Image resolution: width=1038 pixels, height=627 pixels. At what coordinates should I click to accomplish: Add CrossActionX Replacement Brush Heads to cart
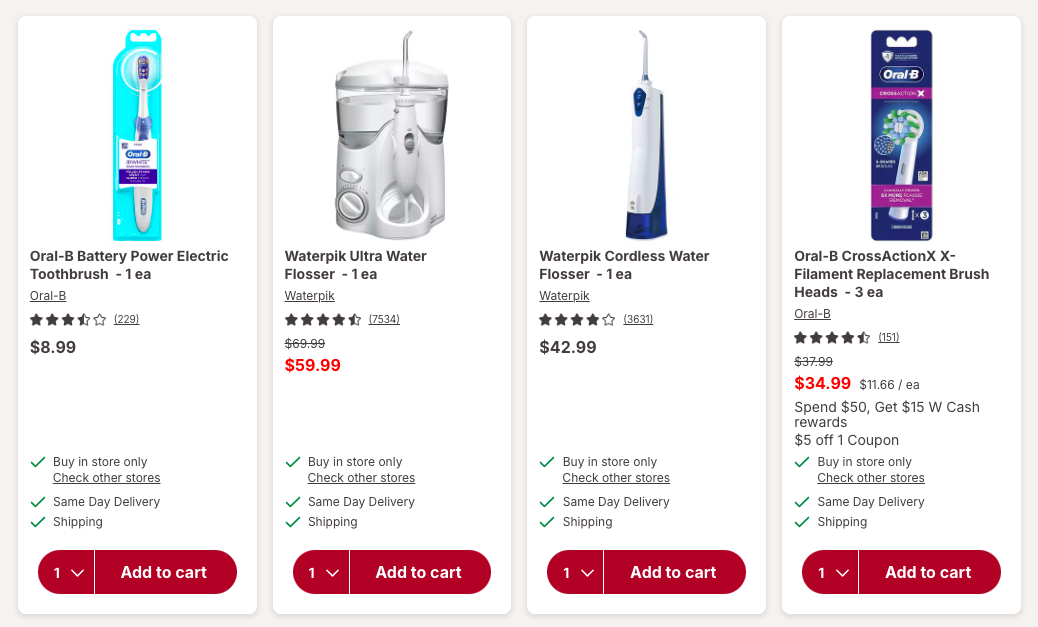928,573
